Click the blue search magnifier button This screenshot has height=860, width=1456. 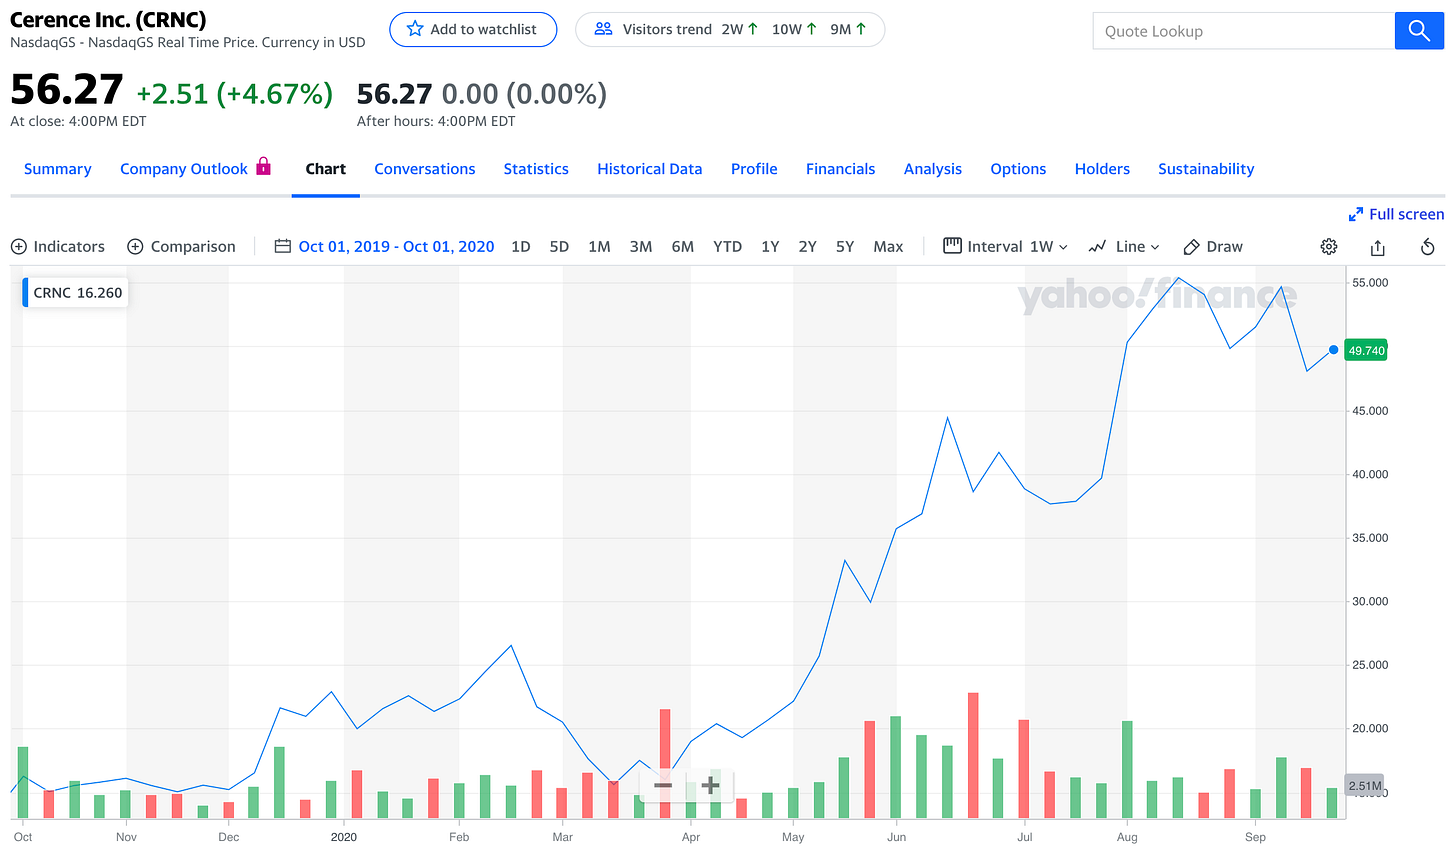tap(1419, 31)
